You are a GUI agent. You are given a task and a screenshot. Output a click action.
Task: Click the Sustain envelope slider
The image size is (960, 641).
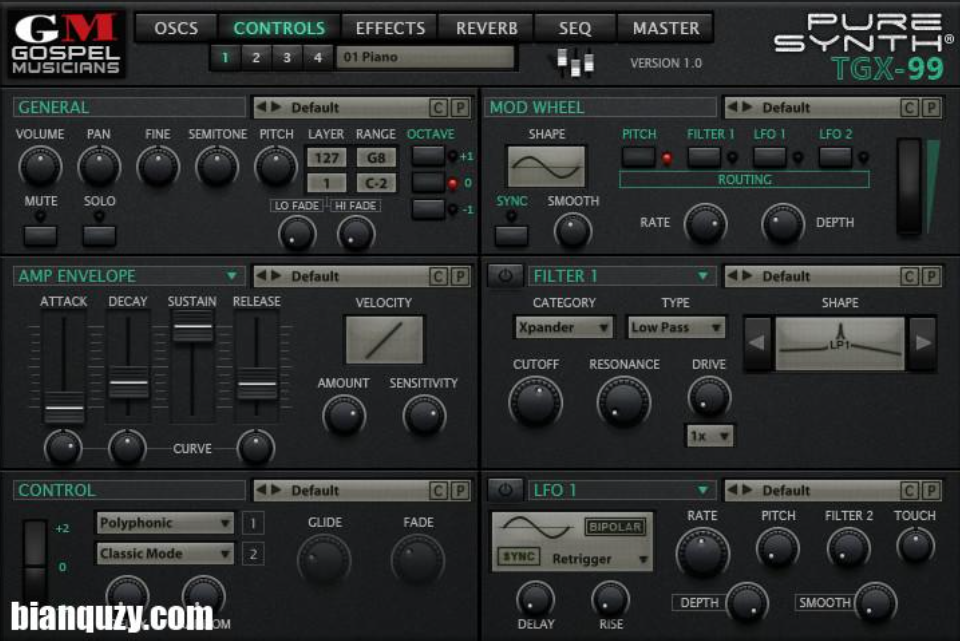coord(192,326)
